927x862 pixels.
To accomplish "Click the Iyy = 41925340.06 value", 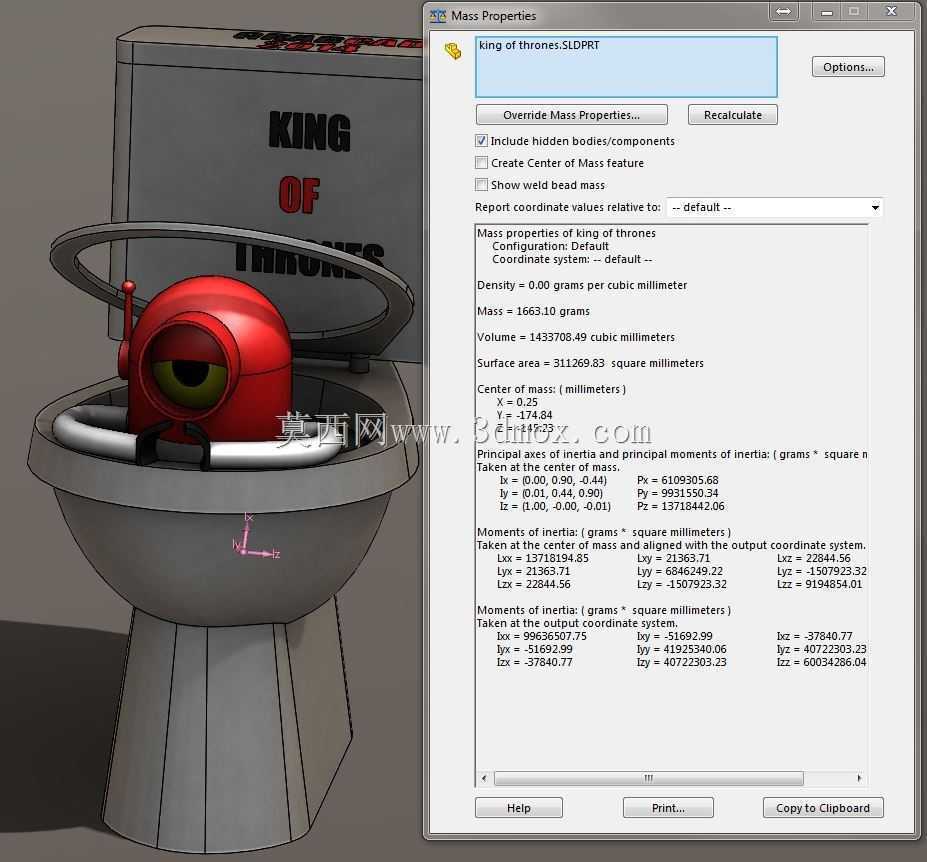I will tap(682, 649).
